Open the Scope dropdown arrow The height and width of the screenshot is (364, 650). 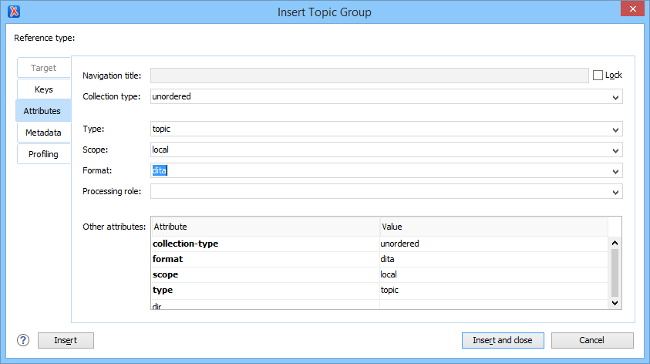[615, 150]
